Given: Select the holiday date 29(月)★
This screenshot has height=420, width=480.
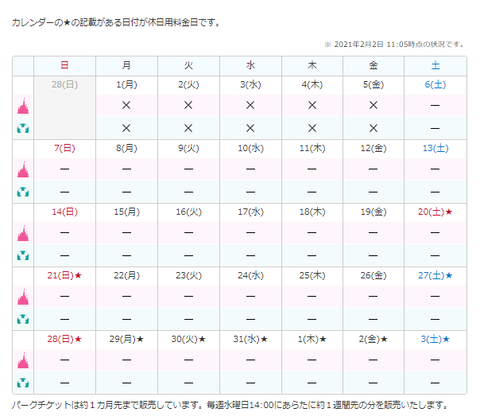Looking at the screenshot, I should coord(126,339).
